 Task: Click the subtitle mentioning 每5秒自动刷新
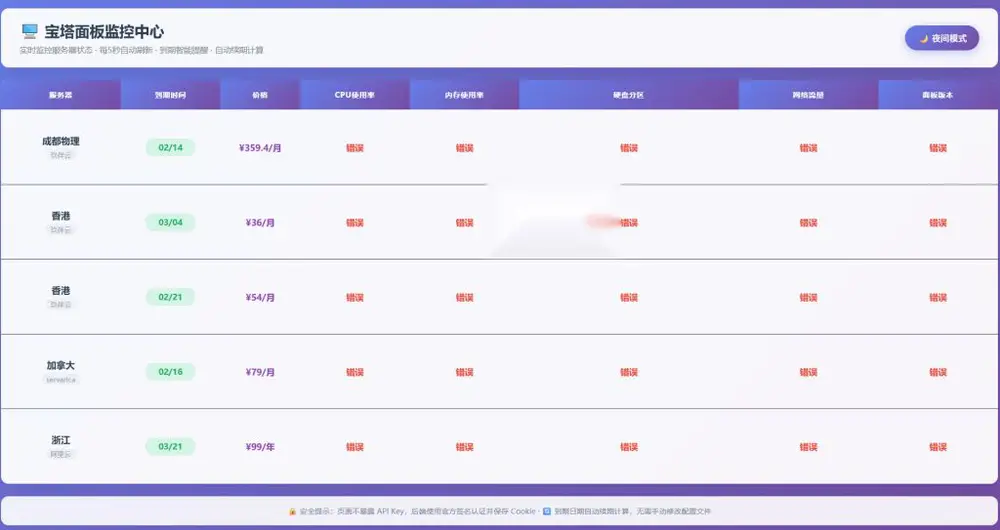142,50
